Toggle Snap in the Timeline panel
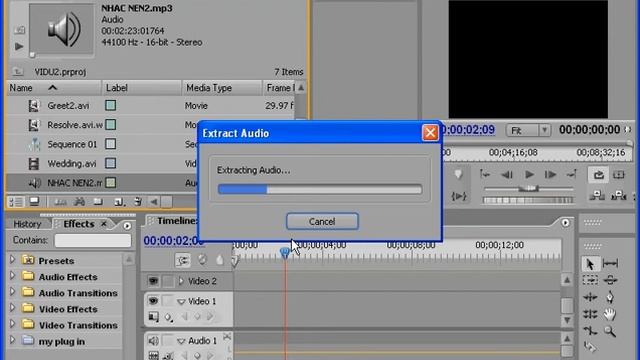 tap(182, 260)
